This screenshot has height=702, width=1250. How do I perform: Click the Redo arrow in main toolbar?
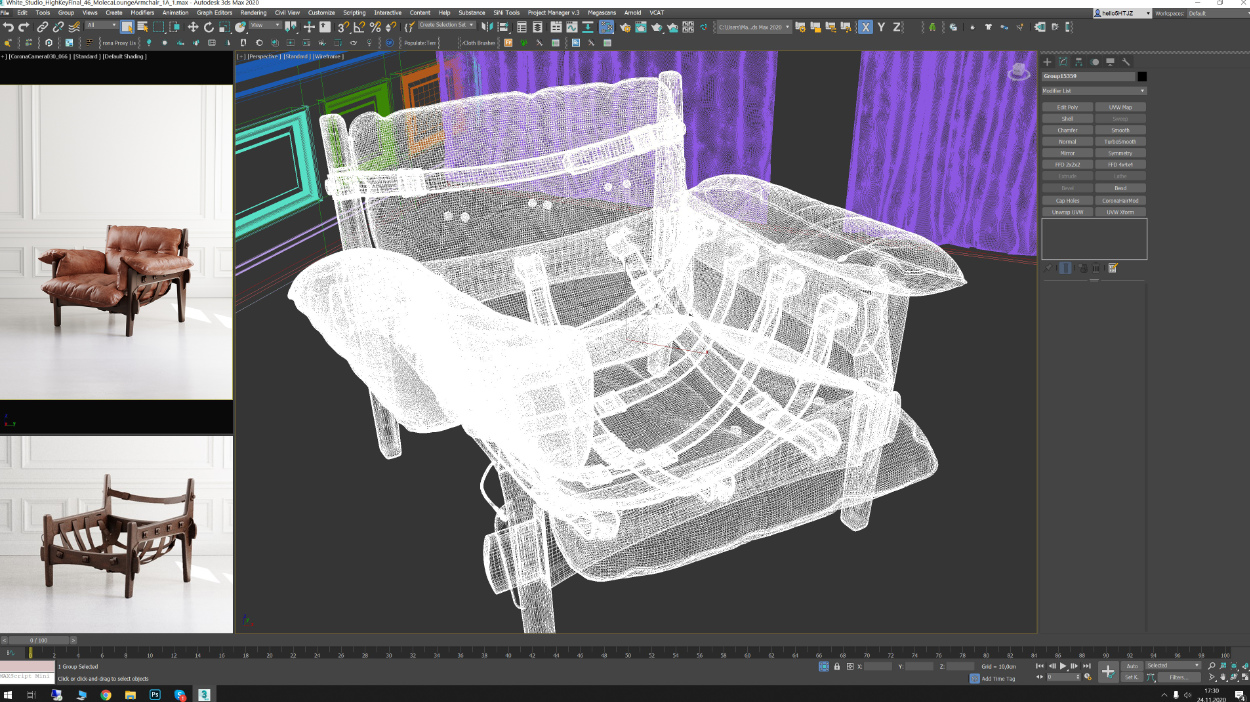tap(23, 27)
